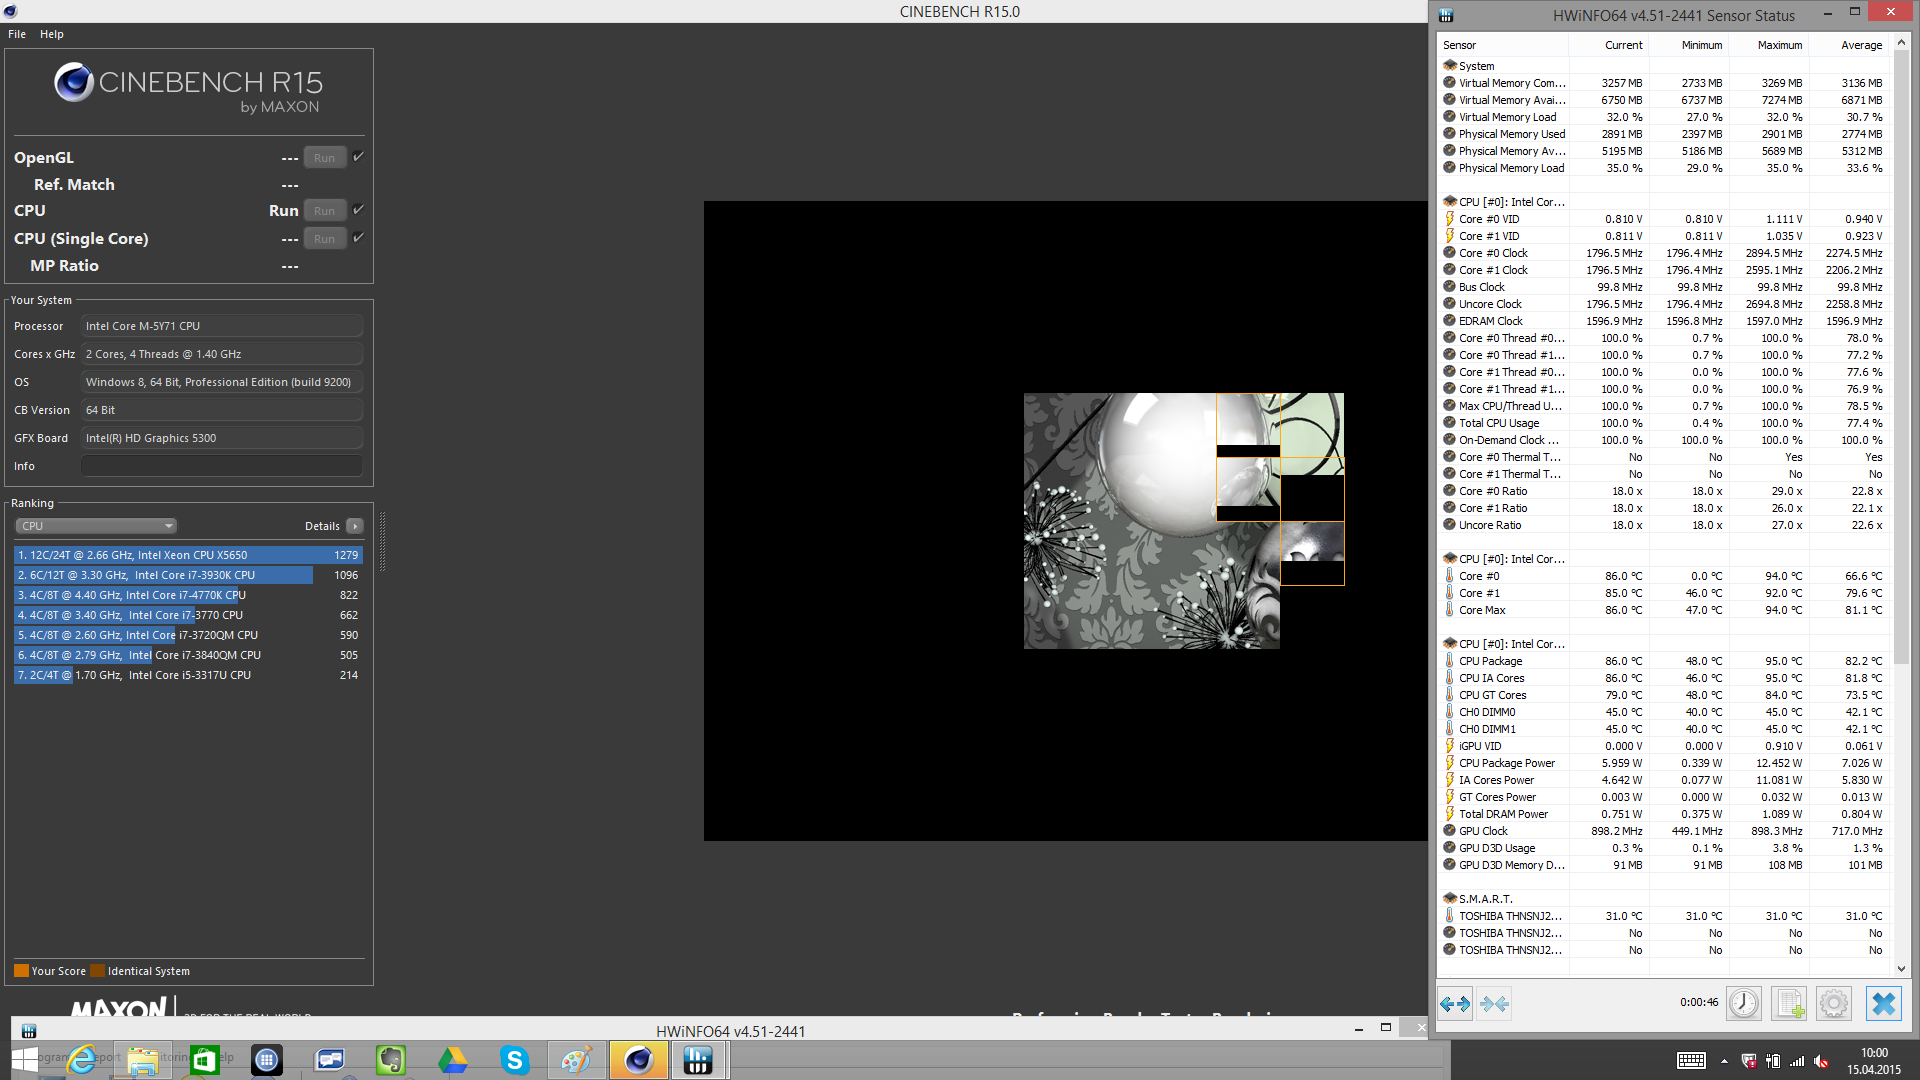This screenshot has width=1920, height=1080.
Task: Click HWiNFO sensor list scrollbar up arrow
Action: click(x=1901, y=43)
